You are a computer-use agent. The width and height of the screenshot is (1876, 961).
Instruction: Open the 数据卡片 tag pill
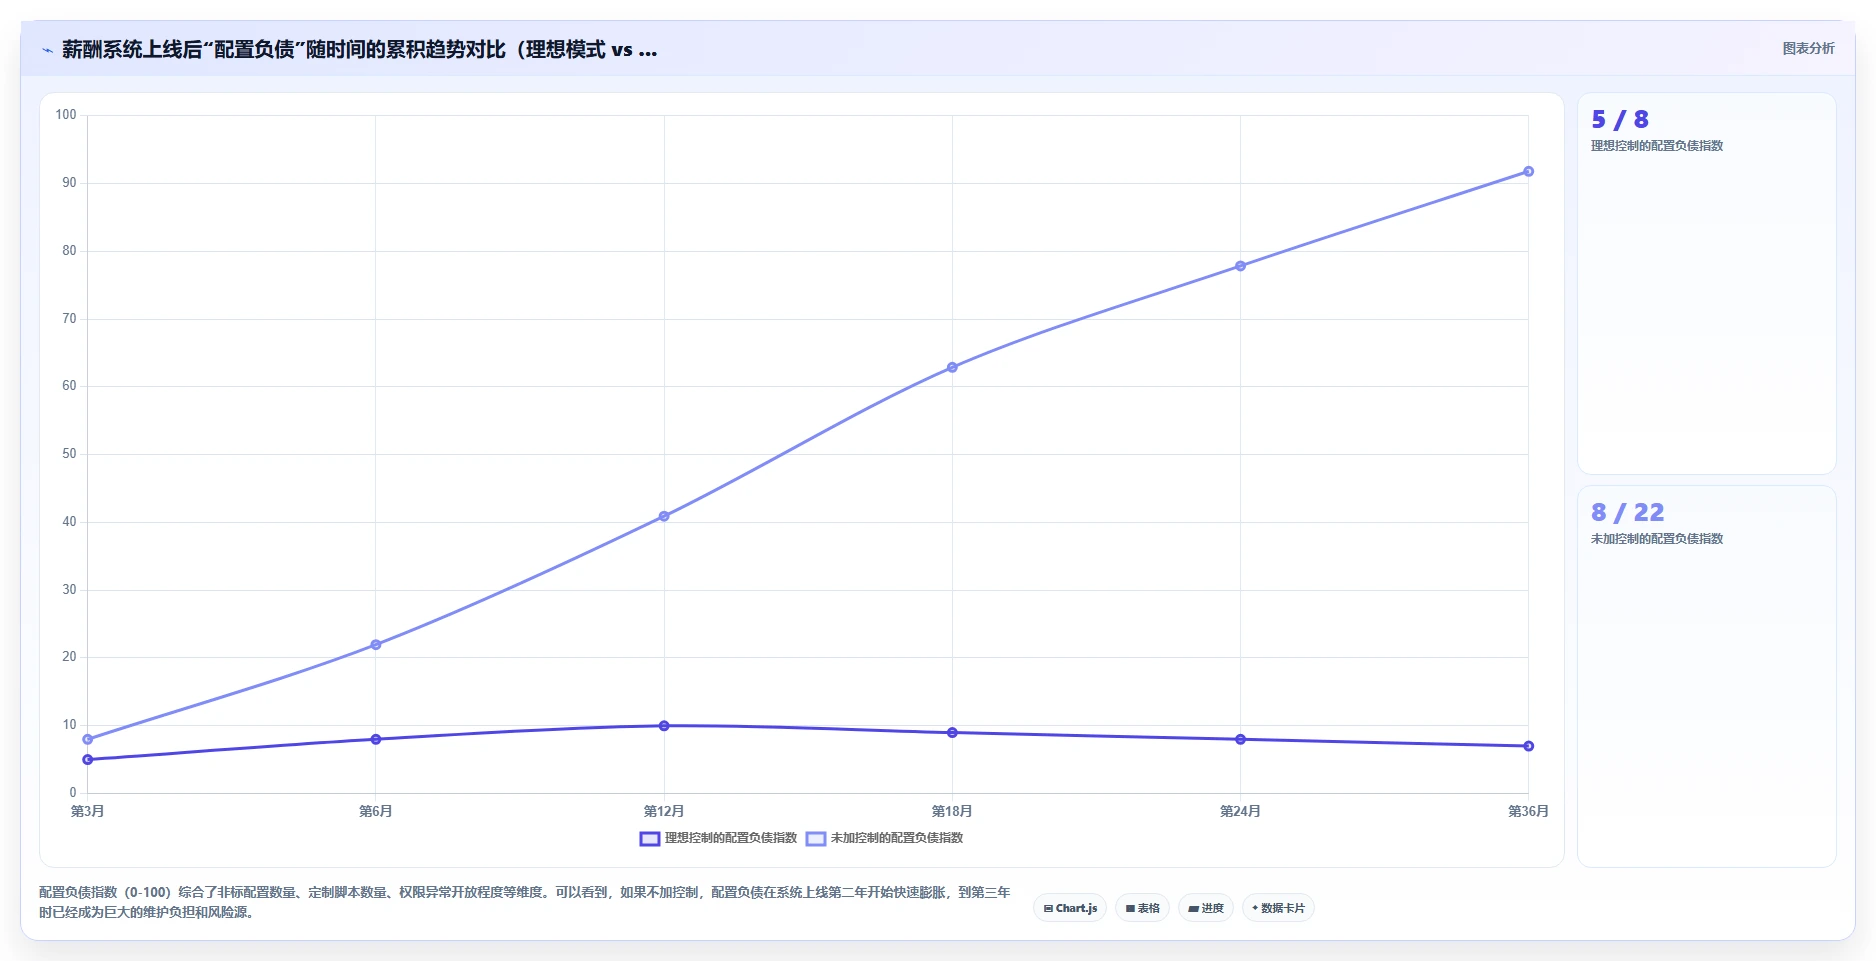pyautogui.click(x=1278, y=908)
